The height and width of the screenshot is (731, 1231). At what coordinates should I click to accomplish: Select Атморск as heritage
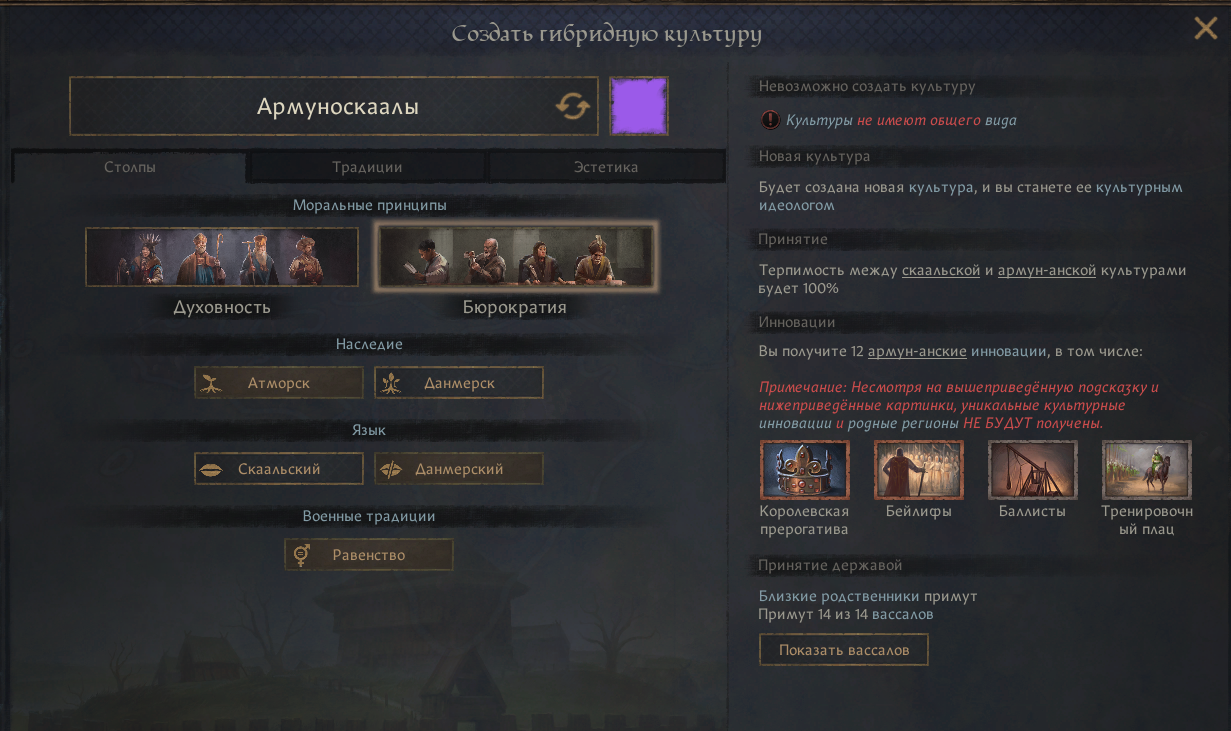click(x=279, y=383)
